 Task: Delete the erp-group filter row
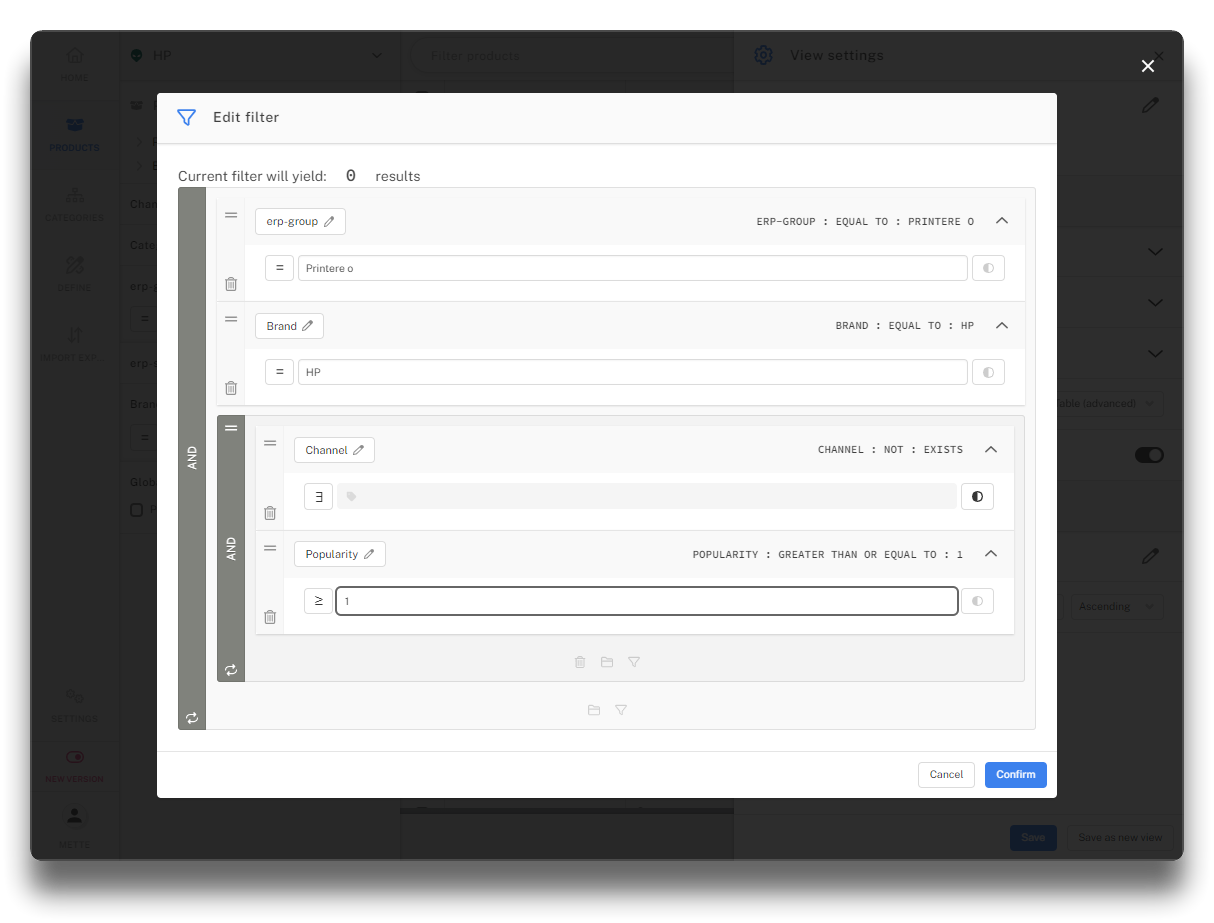click(231, 284)
